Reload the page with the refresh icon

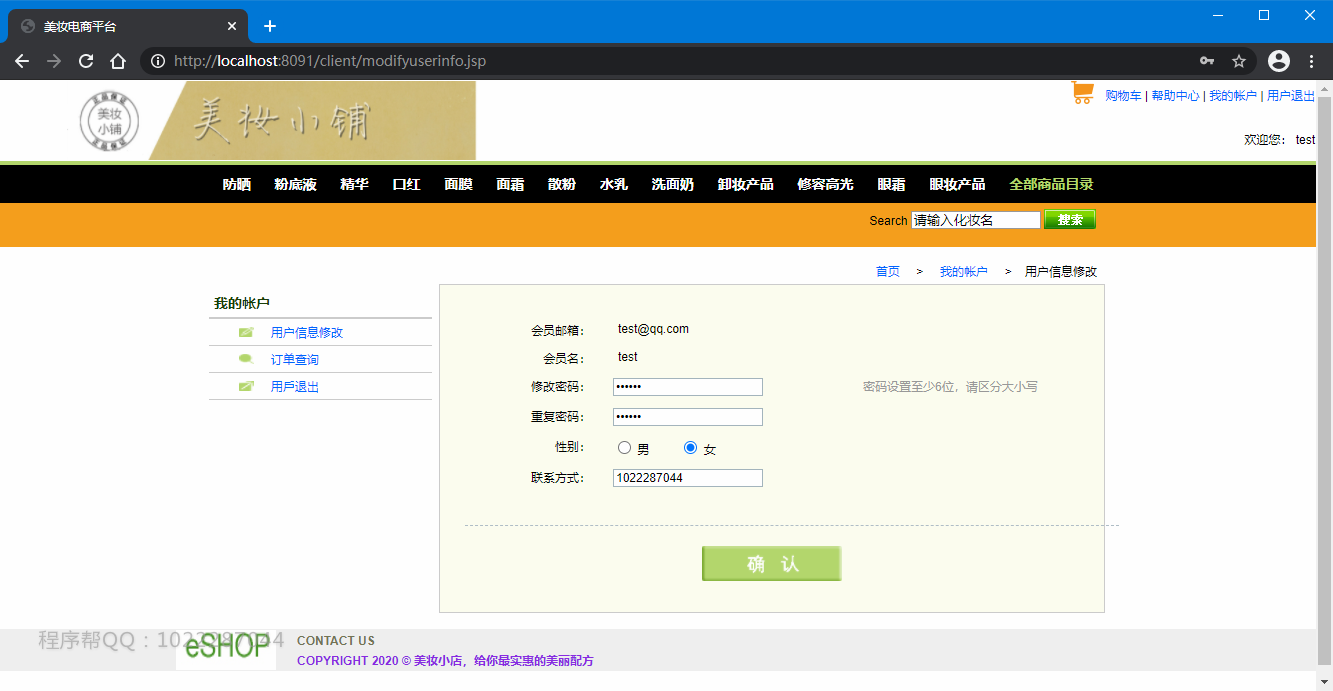pyautogui.click(x=85, y=60)
